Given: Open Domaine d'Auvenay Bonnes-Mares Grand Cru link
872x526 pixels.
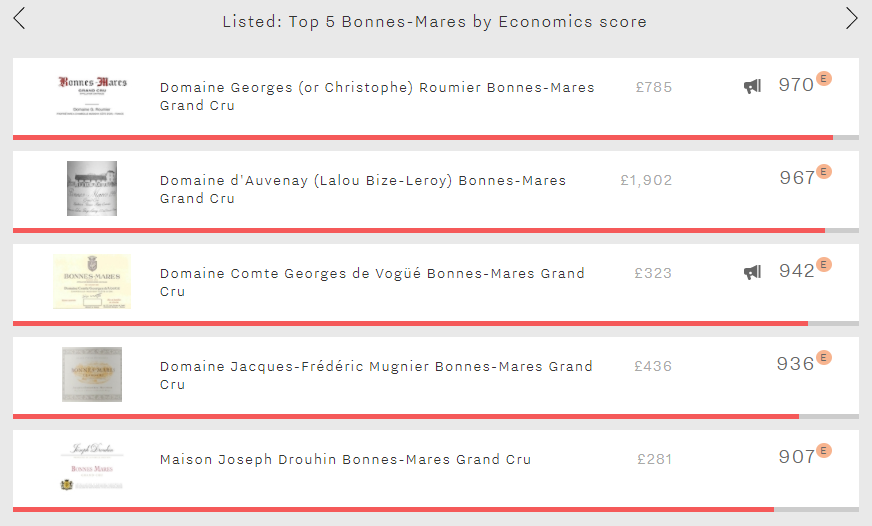Looking at the screenshot, I should (363, 189).
